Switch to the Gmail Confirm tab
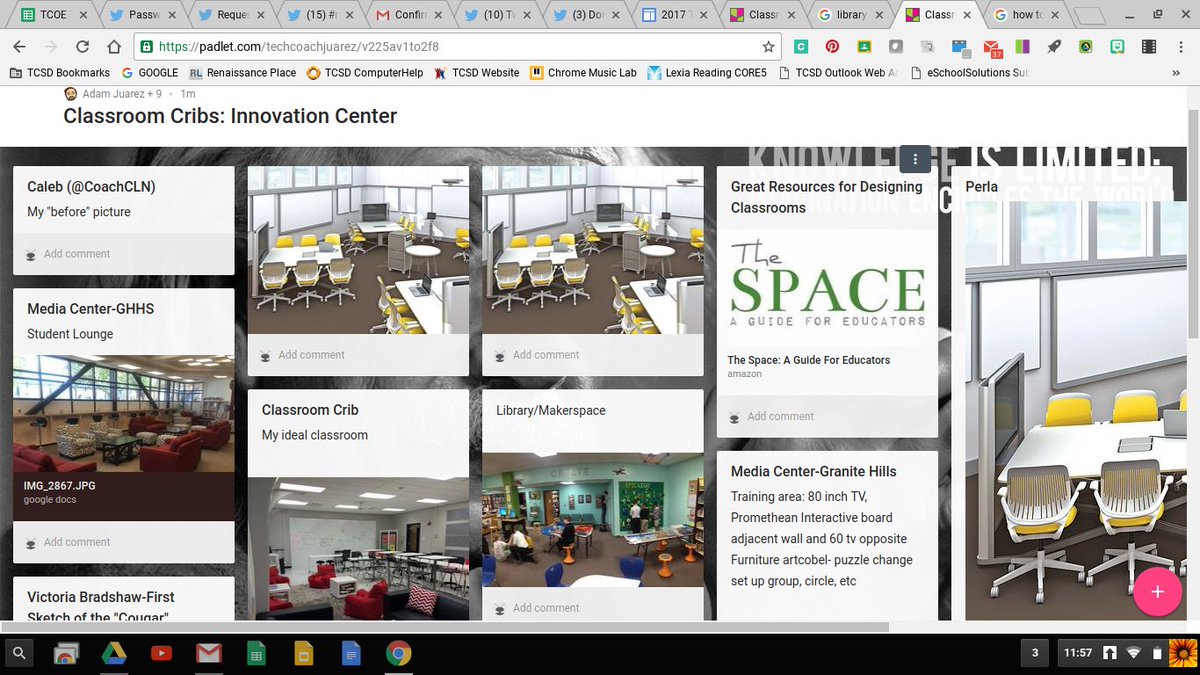The width and height of the screenshot is (1200, 675). [x=410, y=15]
